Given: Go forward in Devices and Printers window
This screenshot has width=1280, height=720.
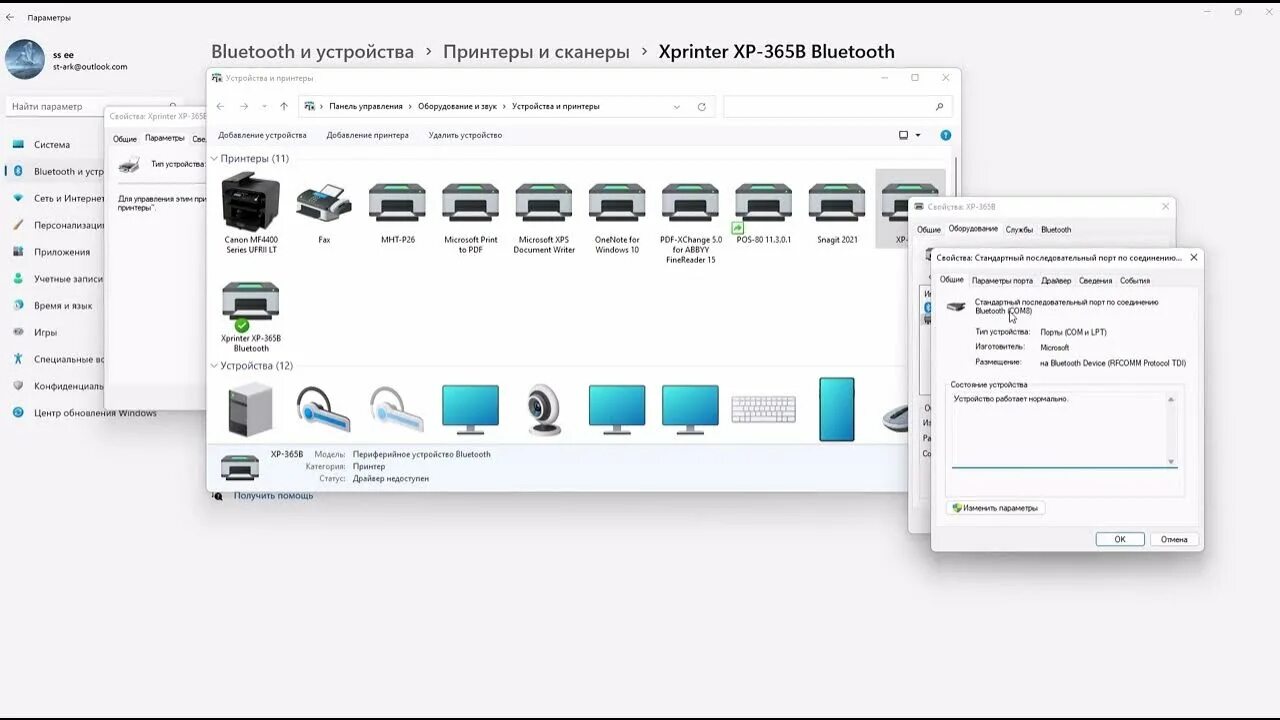Looking at the screenshot, I should point(243,106).
